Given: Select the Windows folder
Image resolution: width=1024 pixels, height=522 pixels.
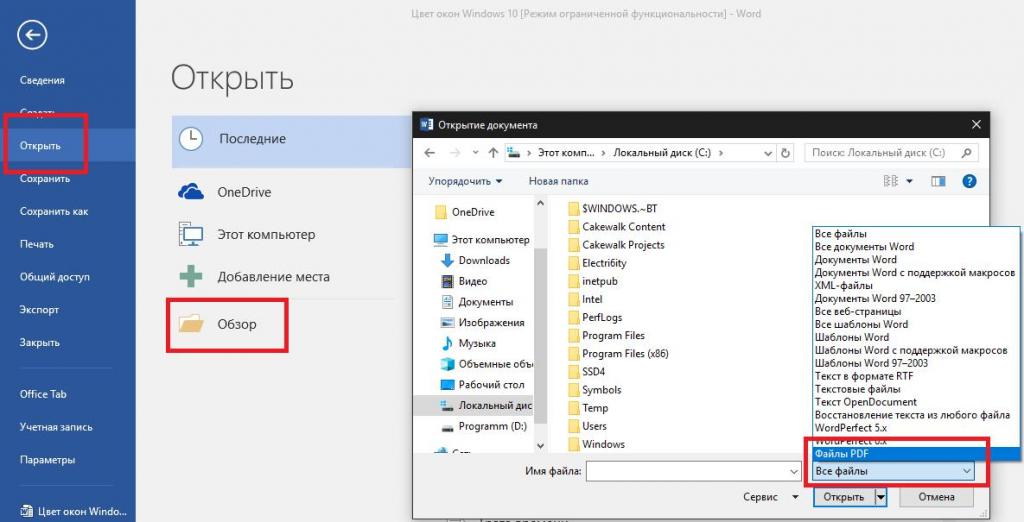Looking at the screenshot, I should point(596,444).
